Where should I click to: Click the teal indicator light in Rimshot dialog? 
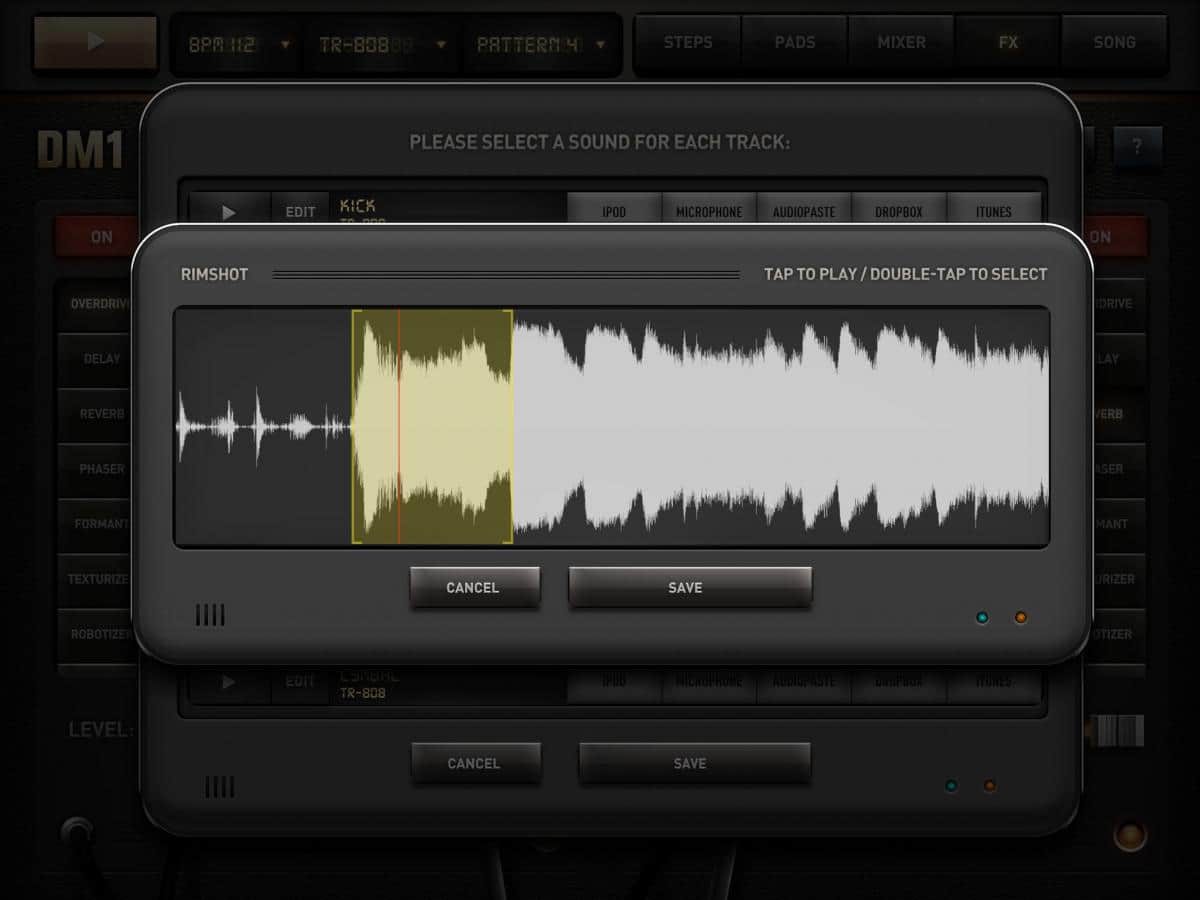tap(982, 618)
